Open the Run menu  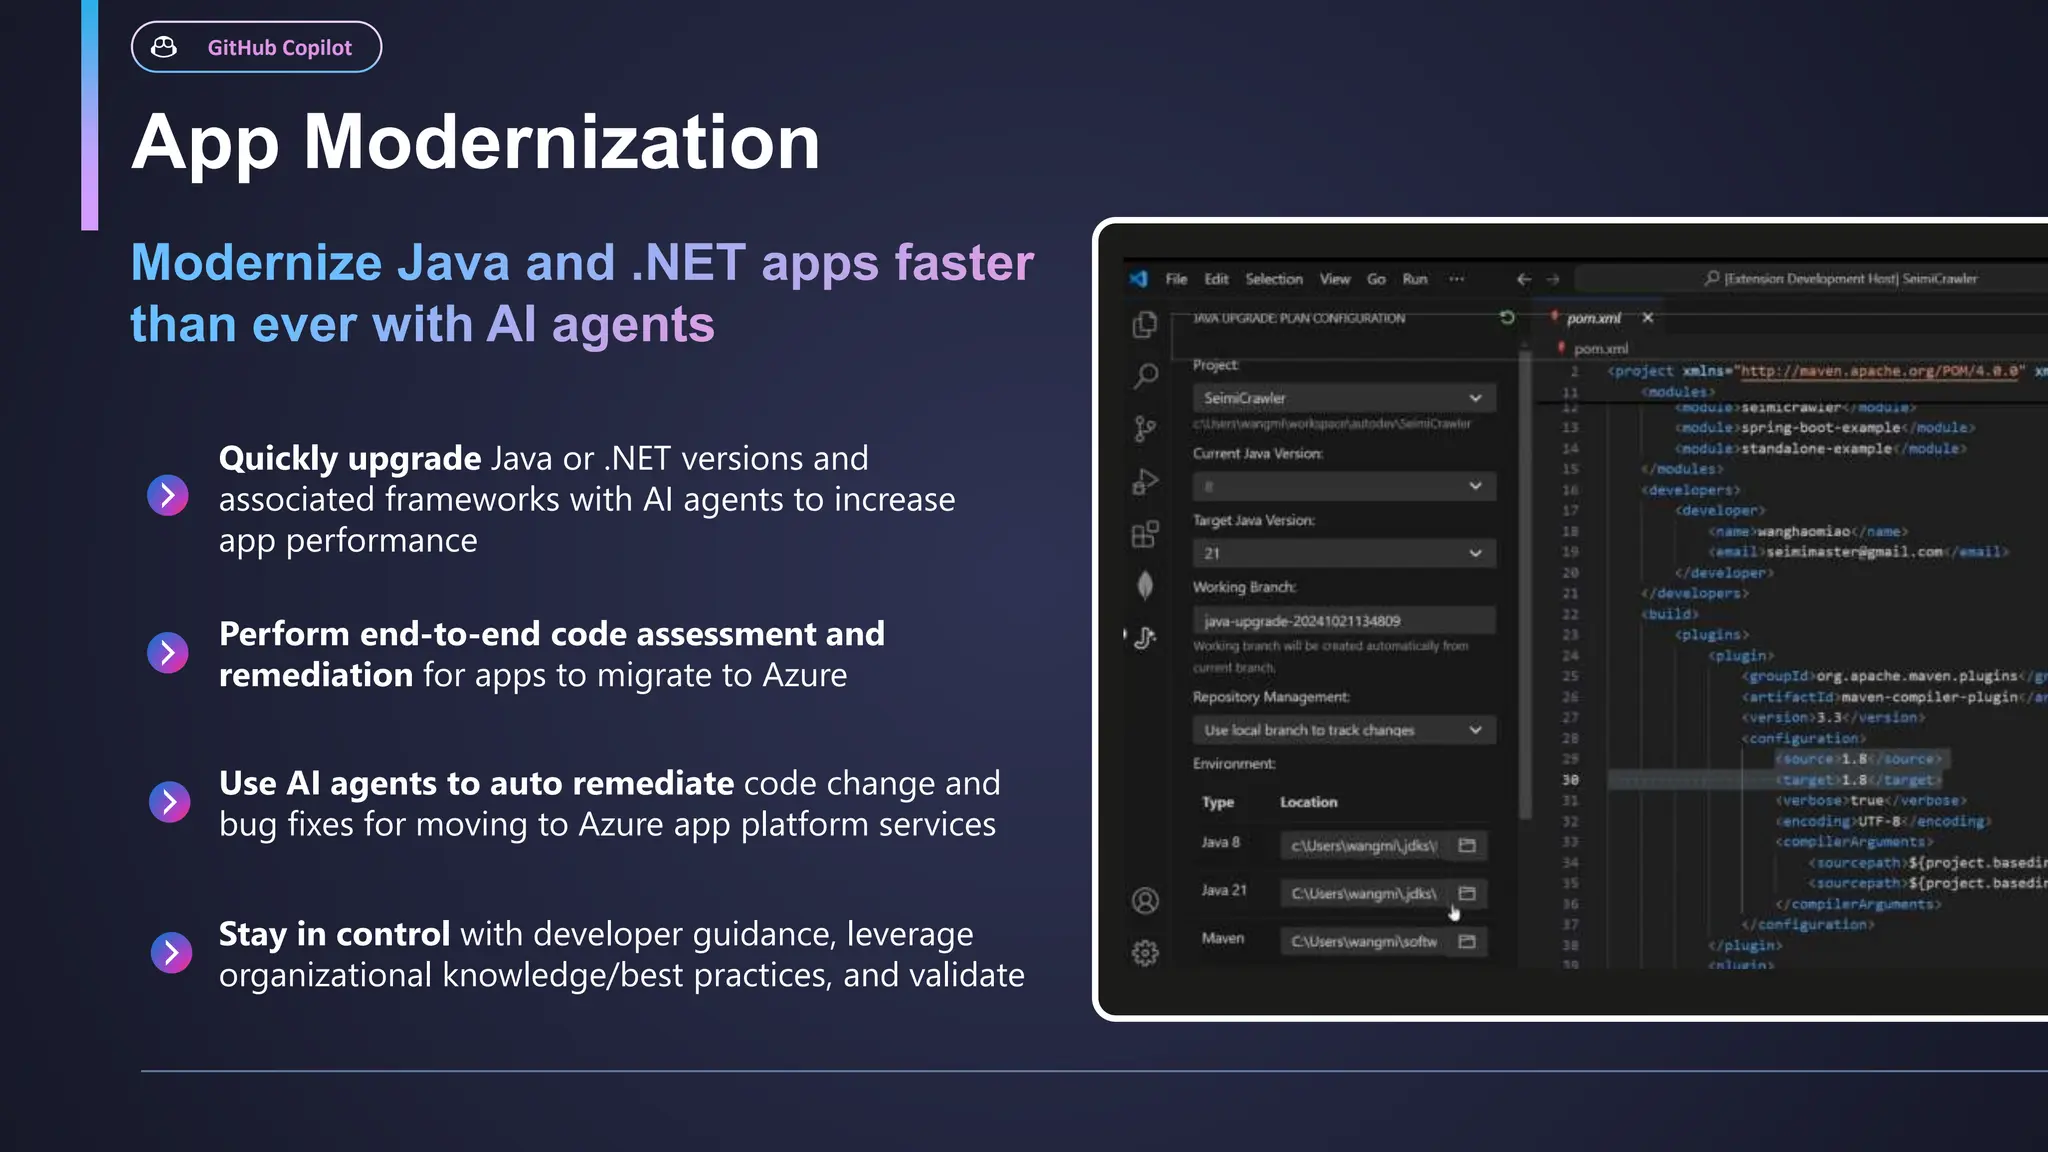click(1415, 279)
